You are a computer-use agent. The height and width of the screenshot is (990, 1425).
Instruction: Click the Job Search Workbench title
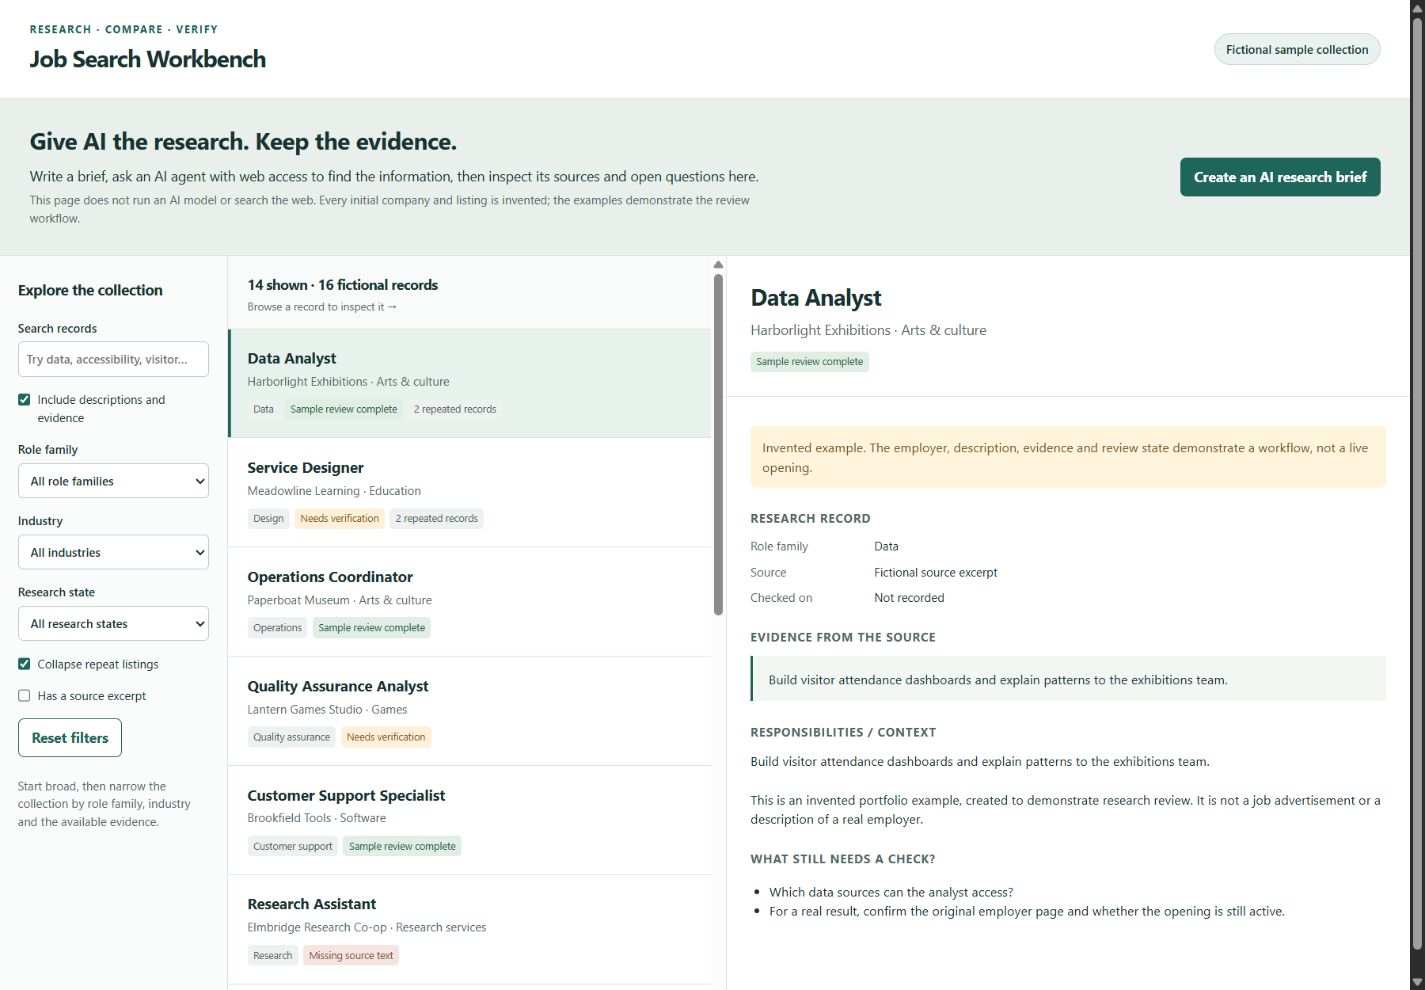click(148, 59)
